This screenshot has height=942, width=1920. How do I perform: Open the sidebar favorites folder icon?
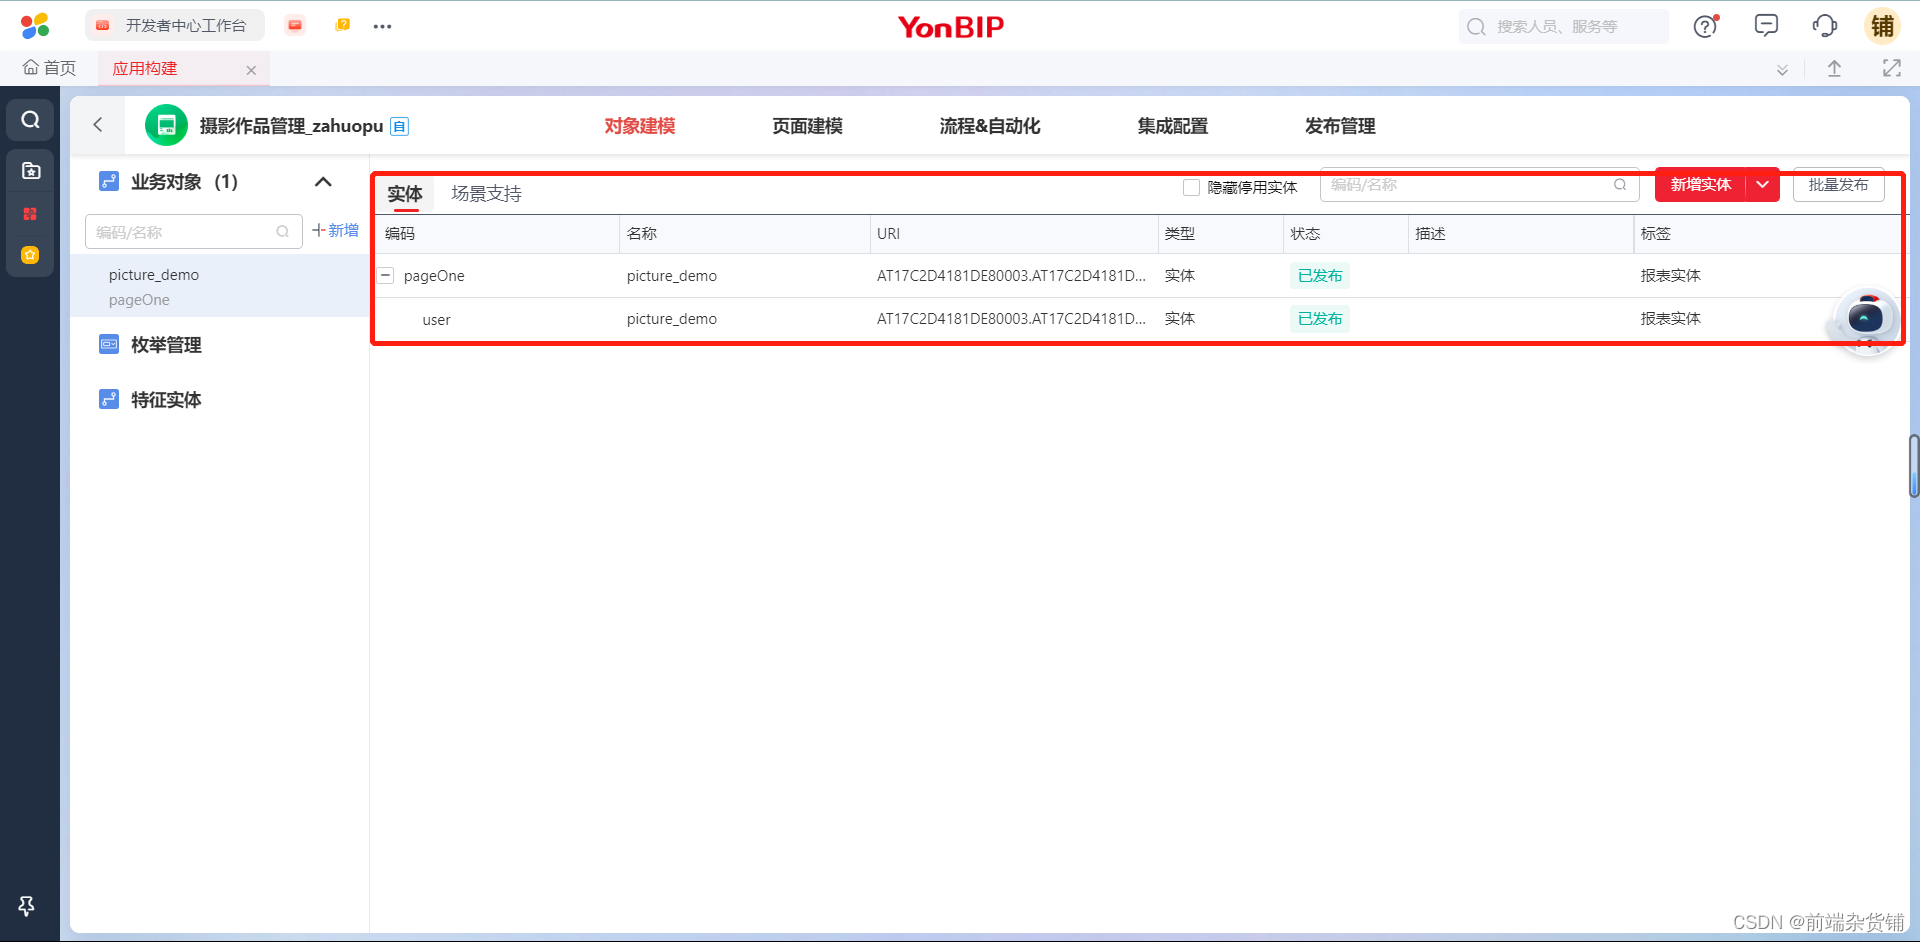click(31, 170)
